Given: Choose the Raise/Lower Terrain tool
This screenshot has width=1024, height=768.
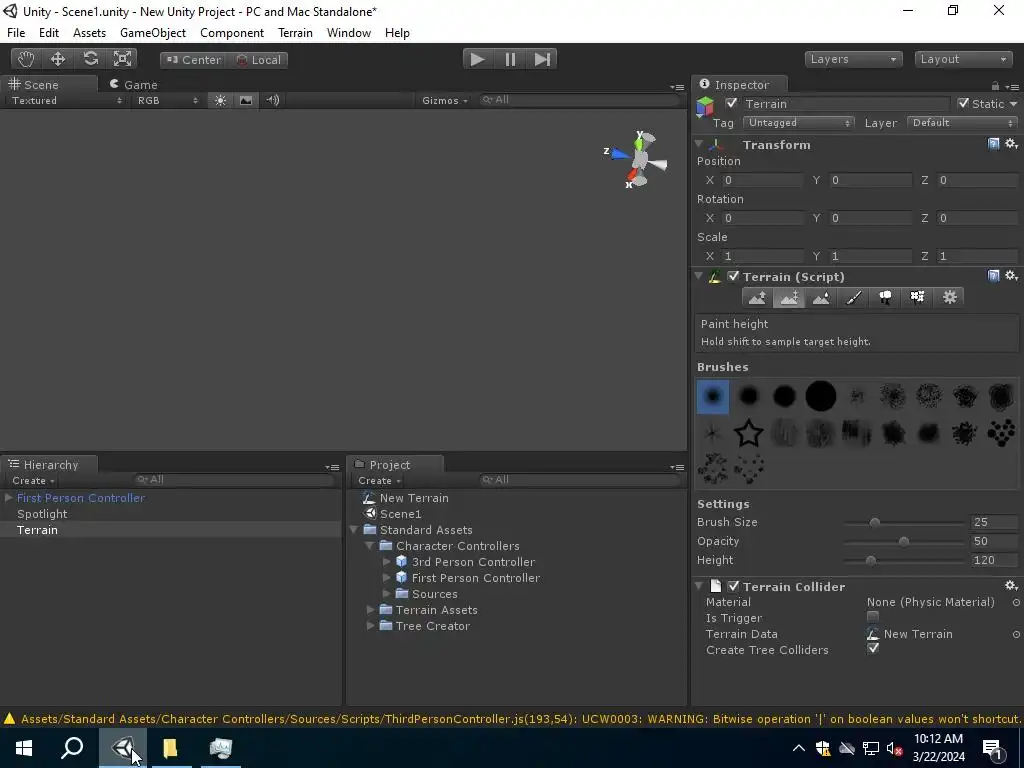Looking at the screenshot, I should pos(757,298).
